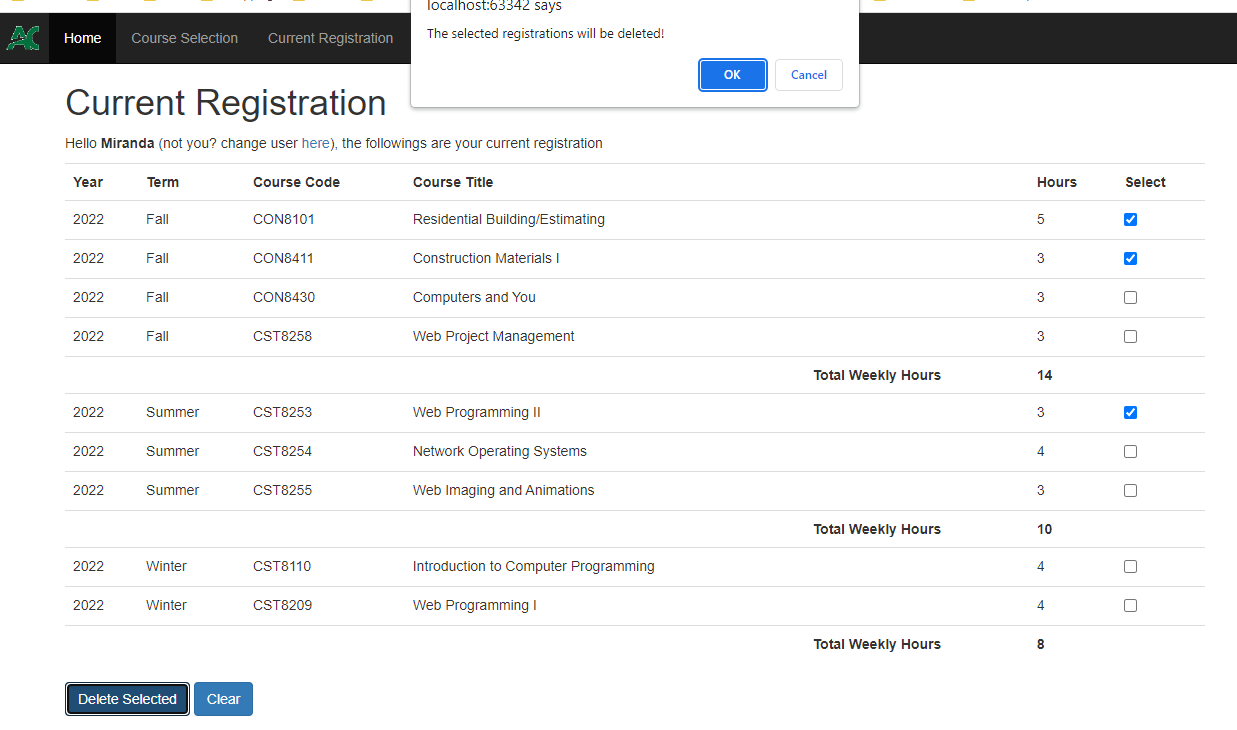
Task: Go to the Home tab
Action: [x=82, y=38]
